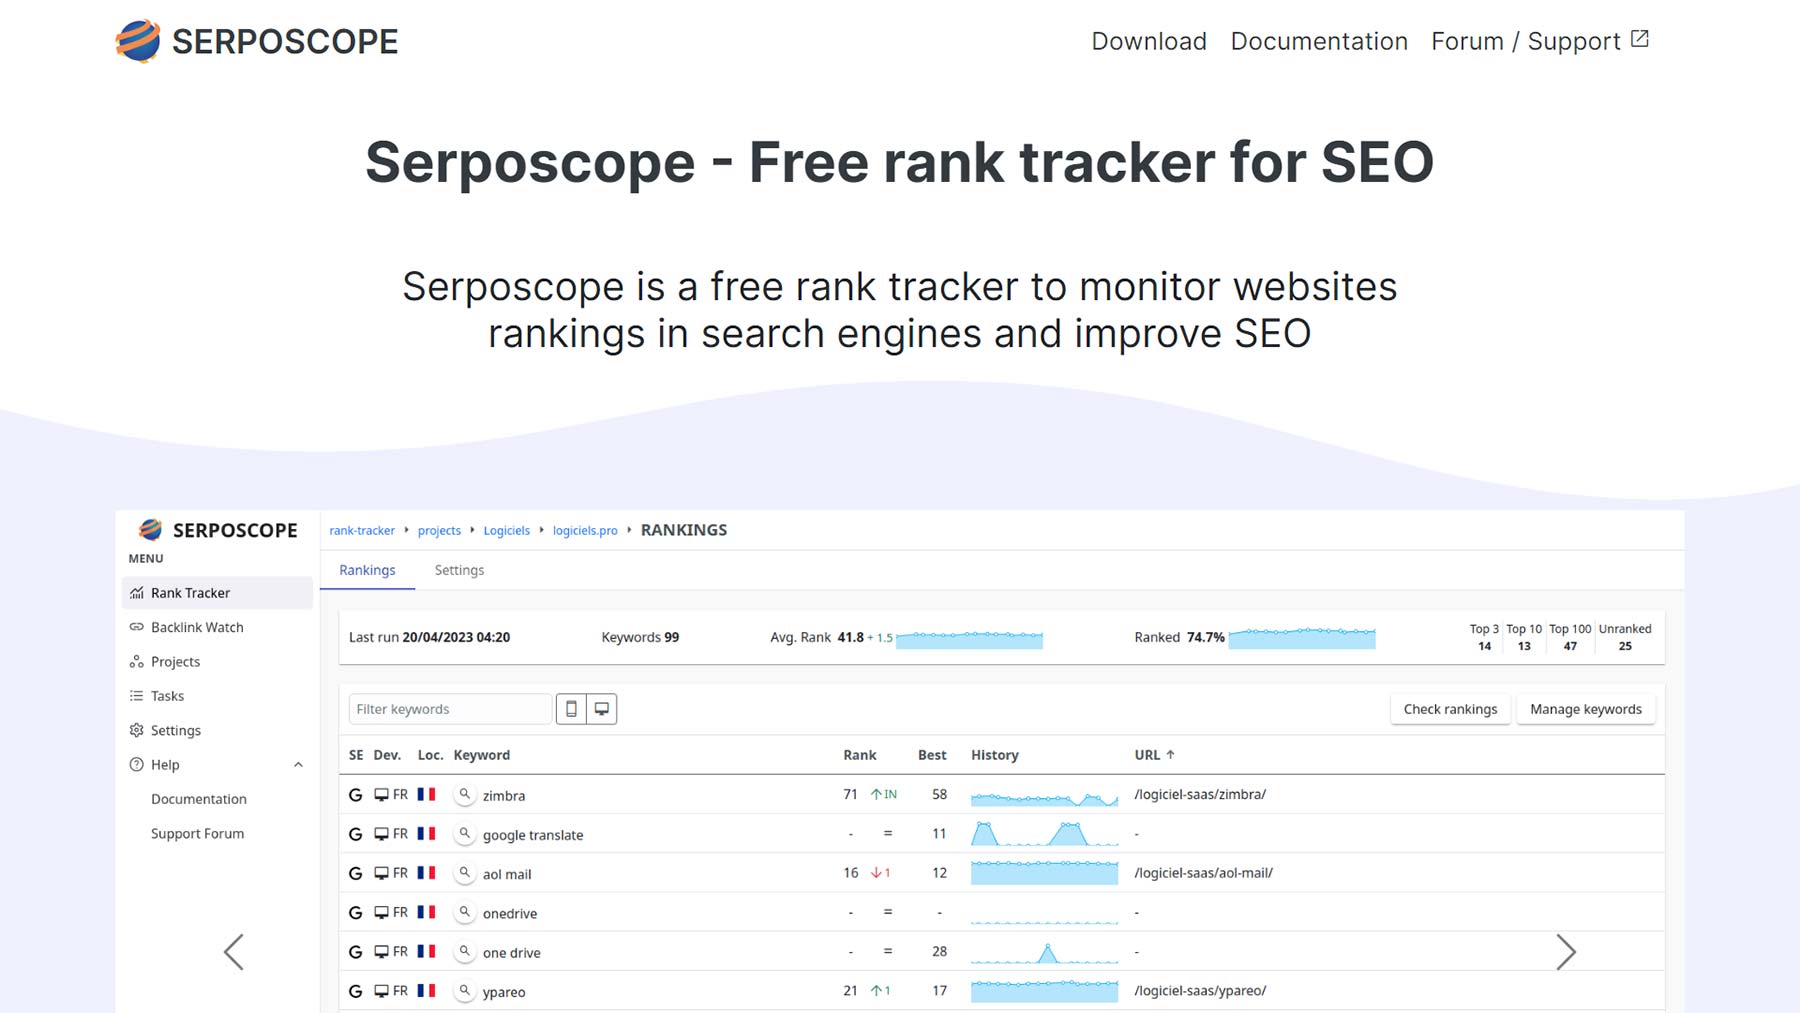Click desktop device icon in zimbra row
1800x1013 pixels.
coord(381,795)
